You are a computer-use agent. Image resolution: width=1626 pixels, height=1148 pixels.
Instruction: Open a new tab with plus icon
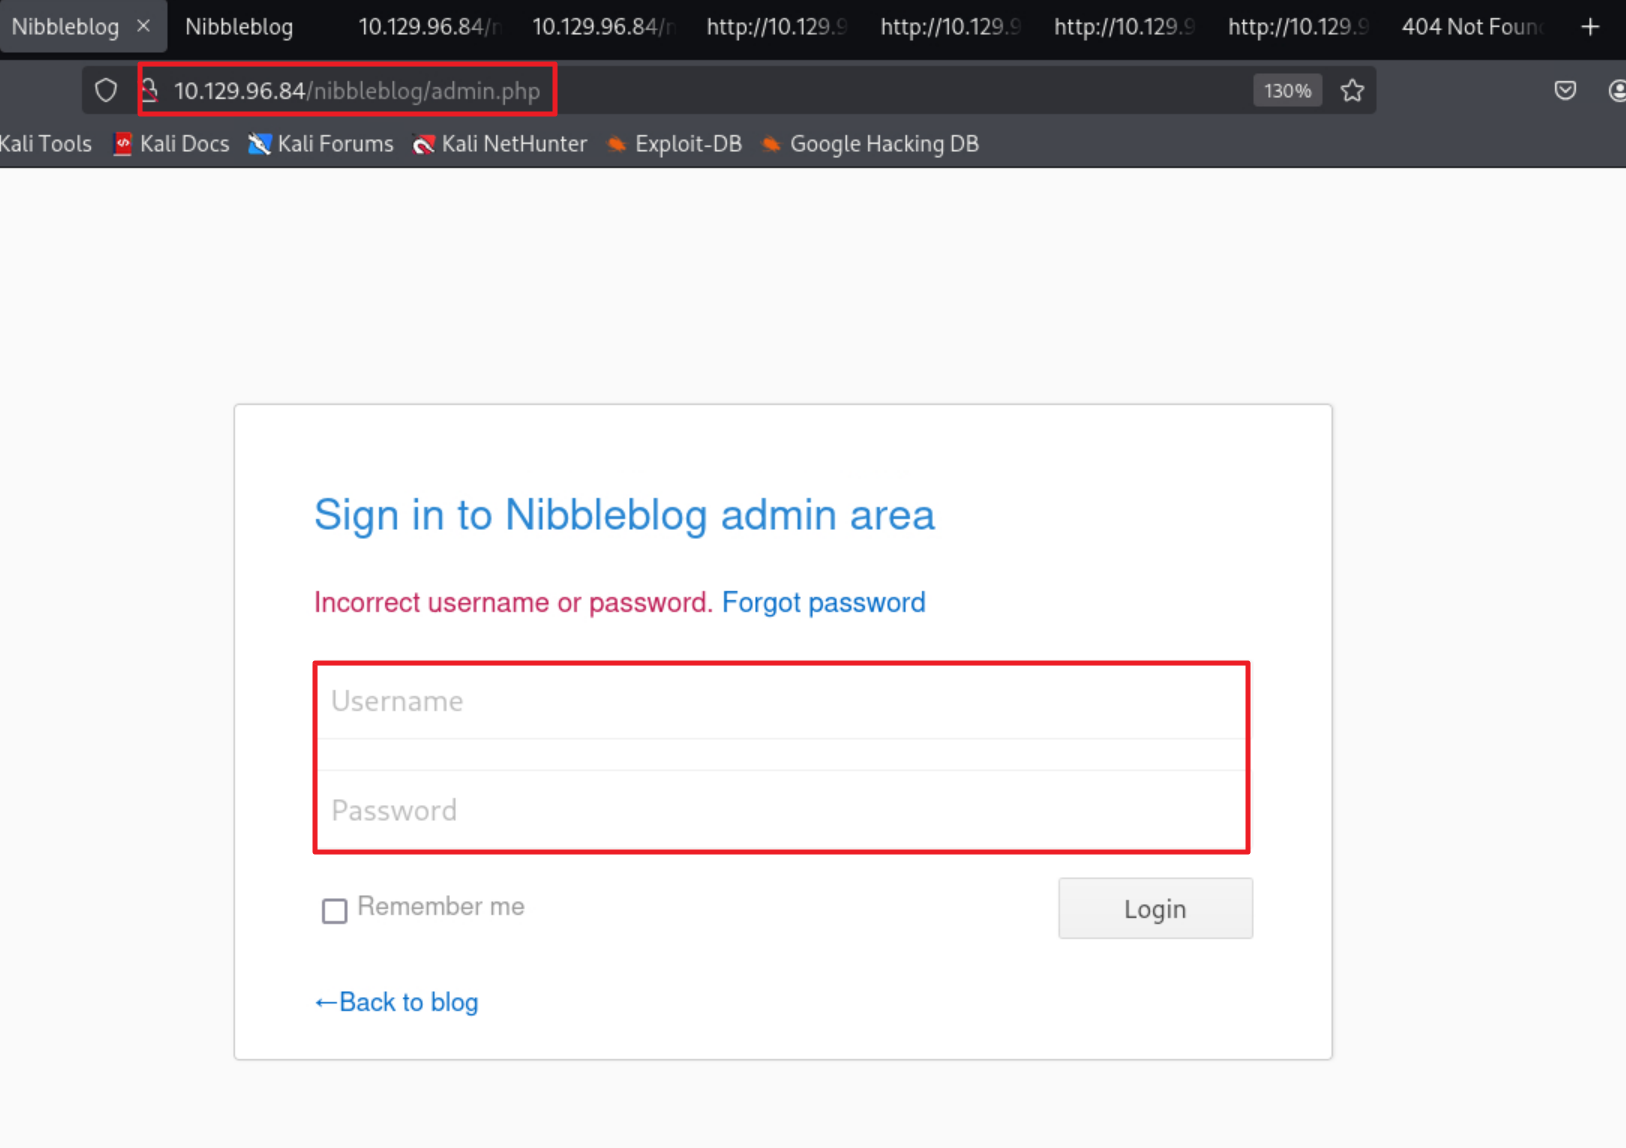coord(1590,27)
